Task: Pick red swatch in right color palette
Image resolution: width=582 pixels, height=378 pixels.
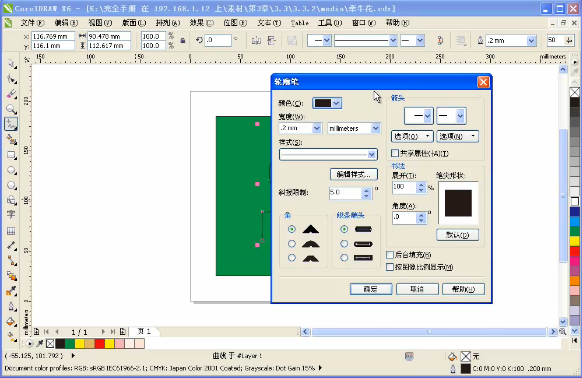Action: 575,251
